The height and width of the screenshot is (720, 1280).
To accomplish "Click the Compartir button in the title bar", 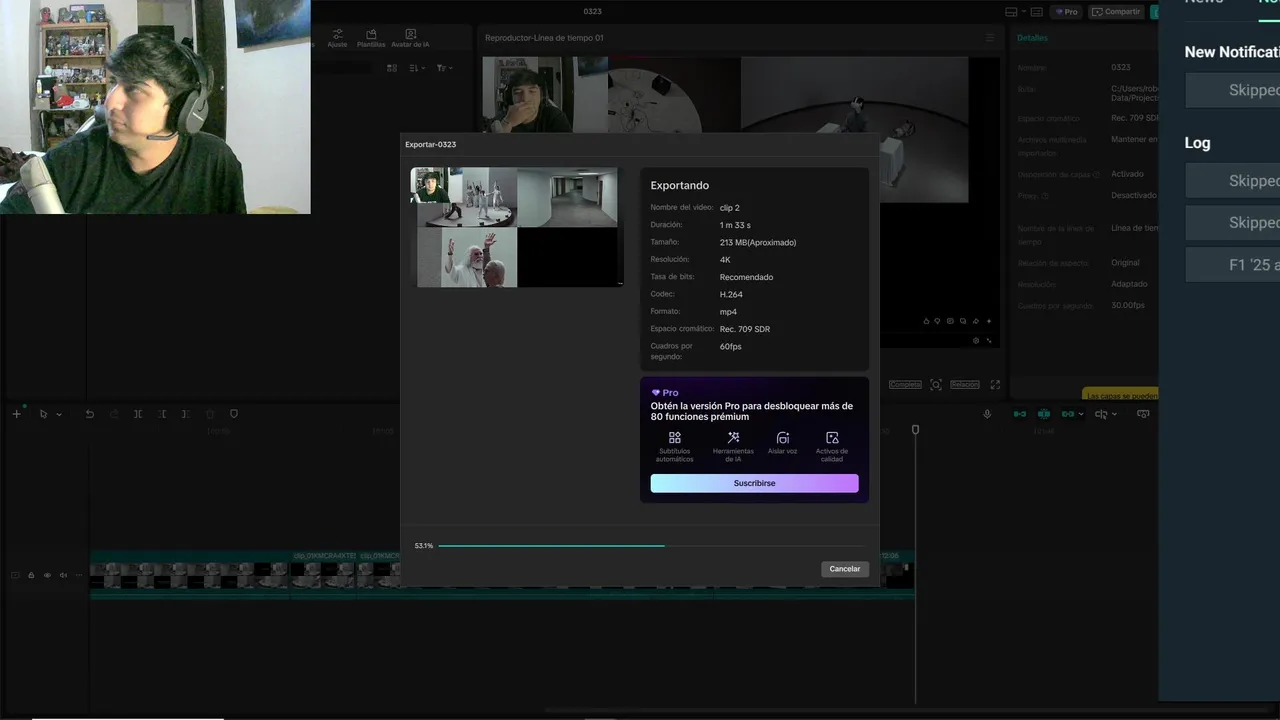I will tap(1116, 12).
